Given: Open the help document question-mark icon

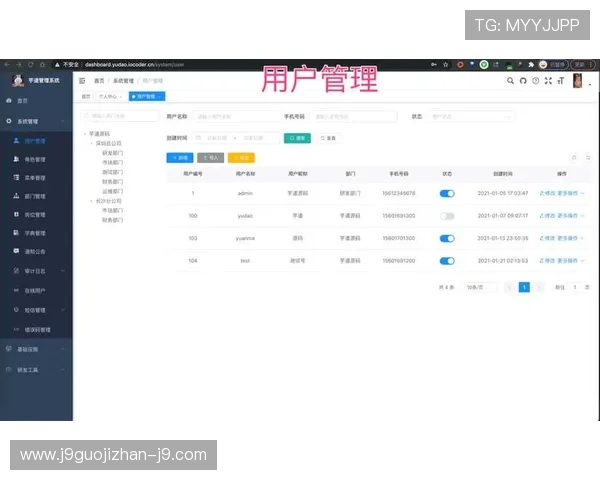Looking at the screenshot, I should click(x=536, y=81).
